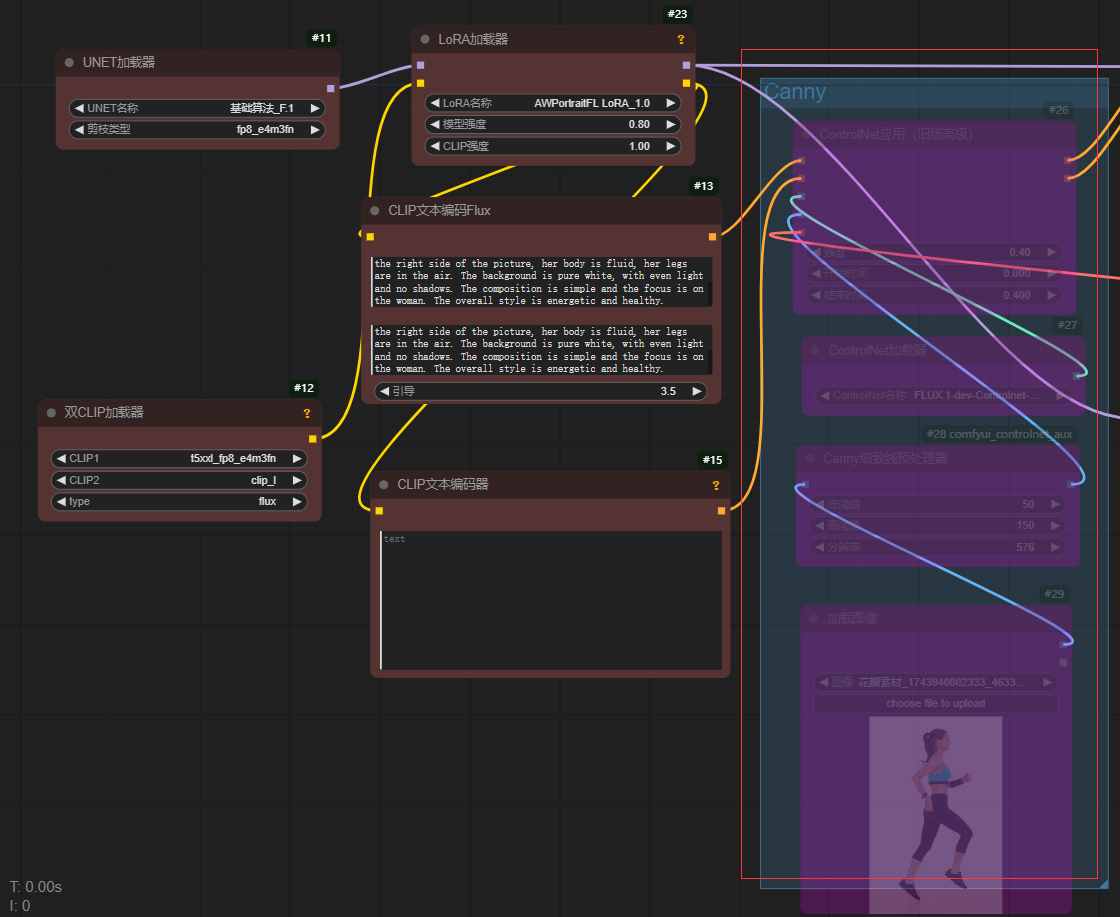Click LoRA加载器 yellow clip output socket

[x=686, y=84]
